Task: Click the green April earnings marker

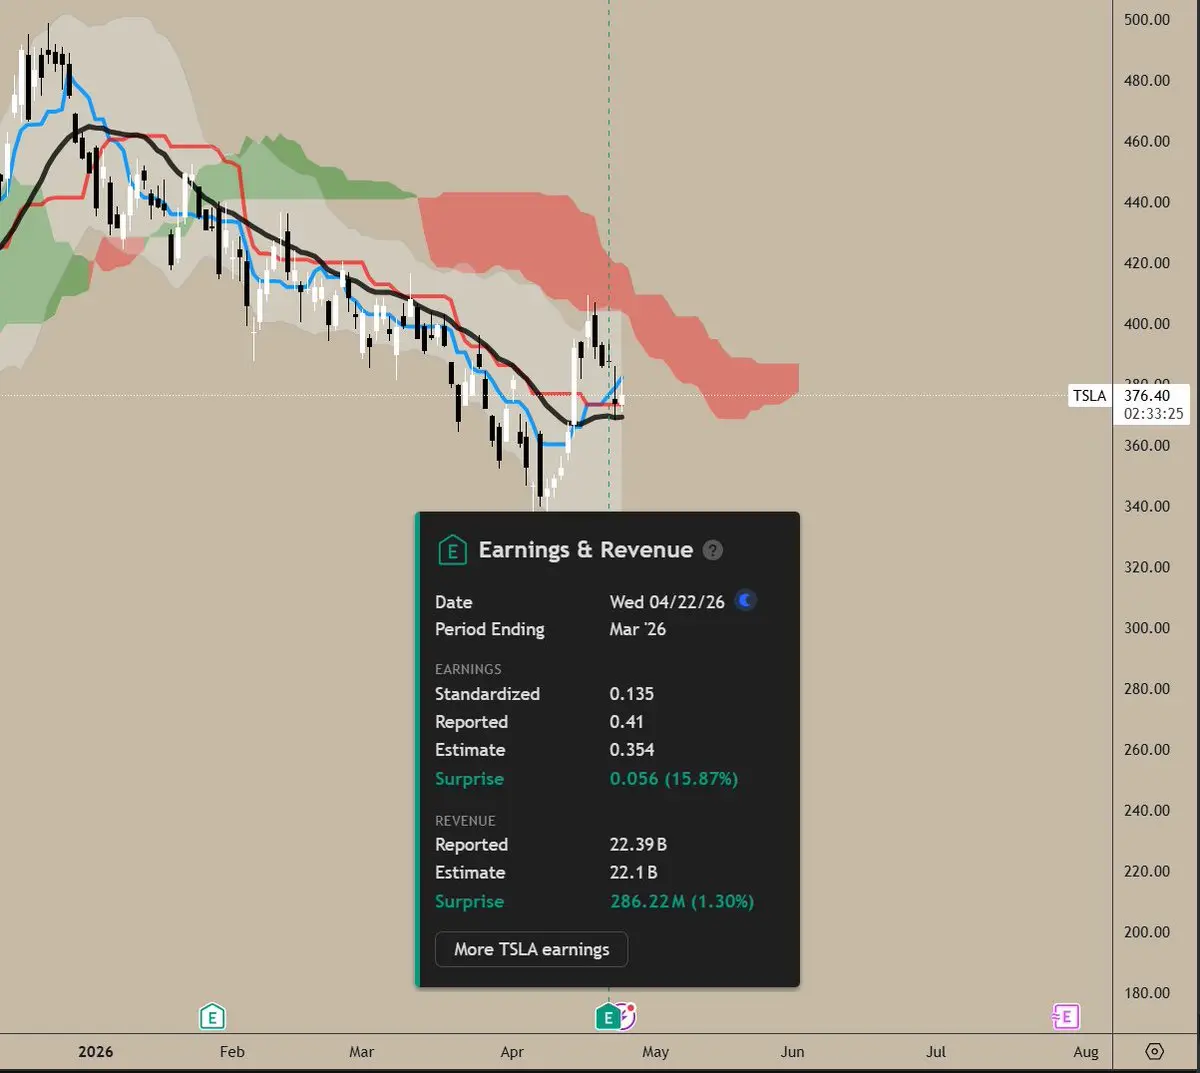Action: 607,1018
